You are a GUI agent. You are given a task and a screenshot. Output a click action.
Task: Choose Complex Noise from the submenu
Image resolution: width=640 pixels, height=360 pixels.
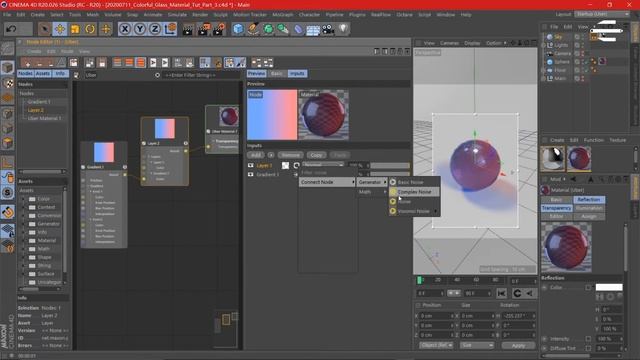414,191
